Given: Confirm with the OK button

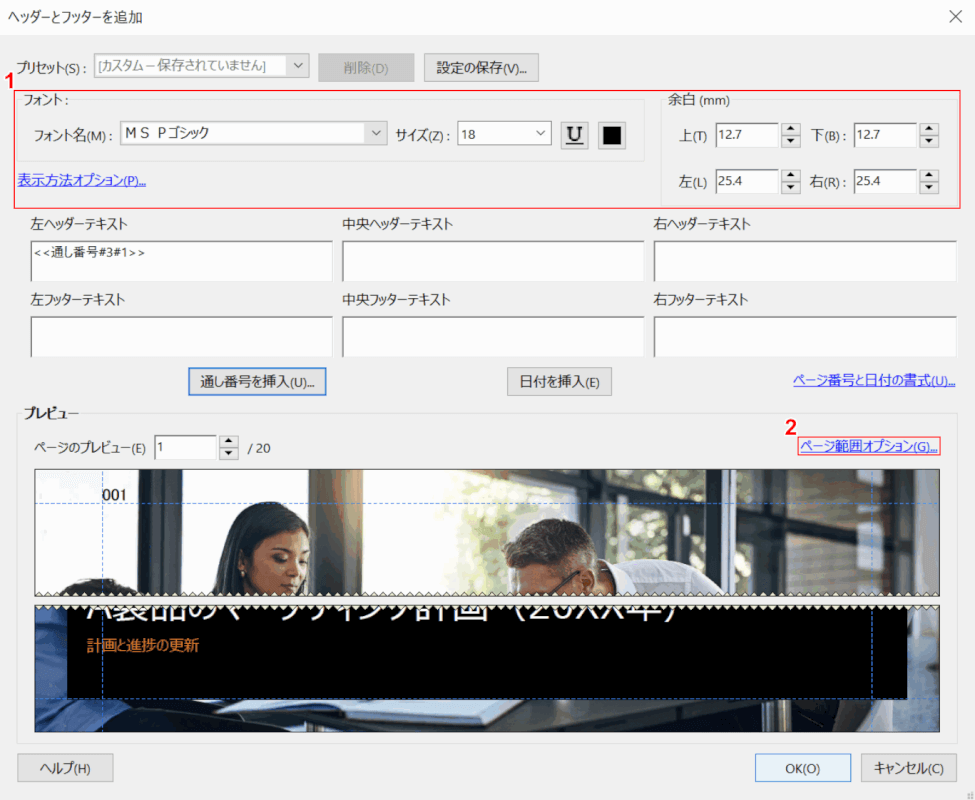Looking at the screenshot, I should pos(803,768).
